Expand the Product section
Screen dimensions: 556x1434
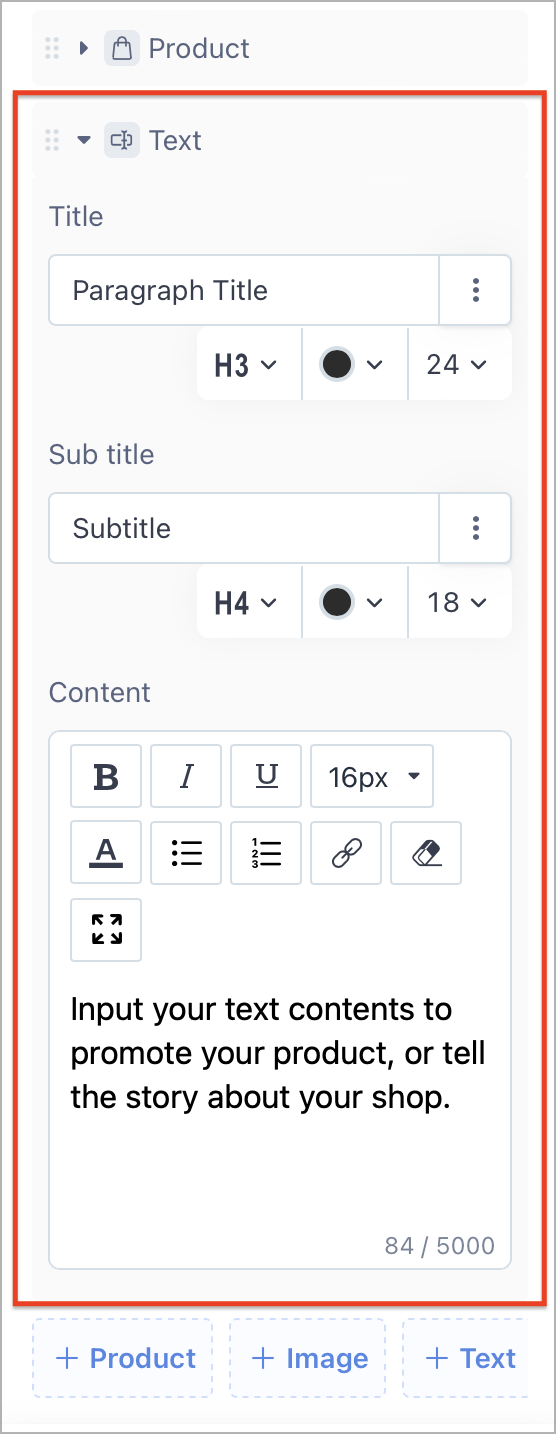point(84,48)
